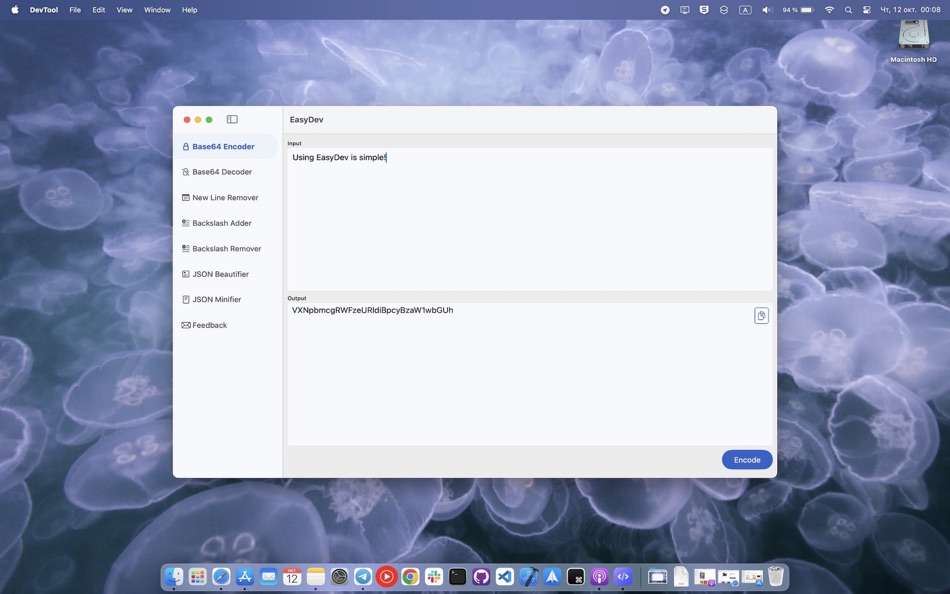Switch to Backslash Remover tool
950x594 pixels.
click(x=225, y=249)
